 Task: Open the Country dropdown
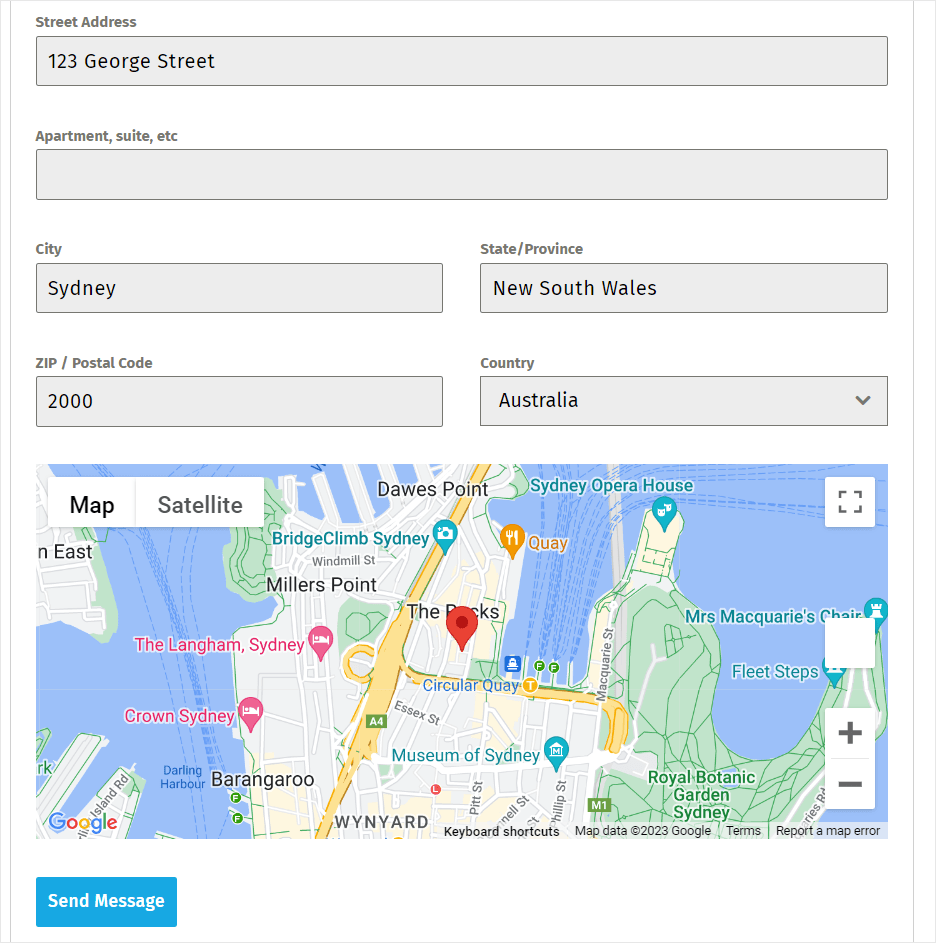(683, 400)
